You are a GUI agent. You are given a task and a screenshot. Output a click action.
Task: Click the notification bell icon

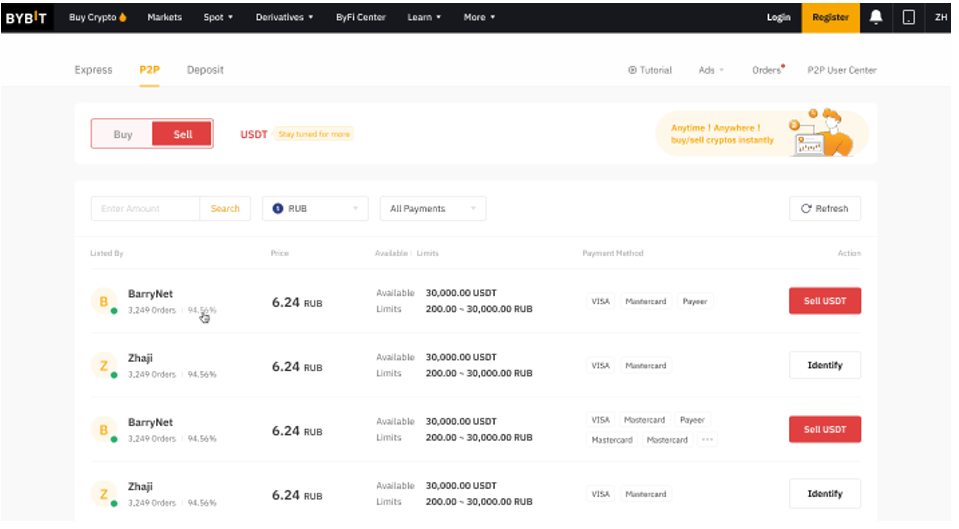click(x=876, y=17)
